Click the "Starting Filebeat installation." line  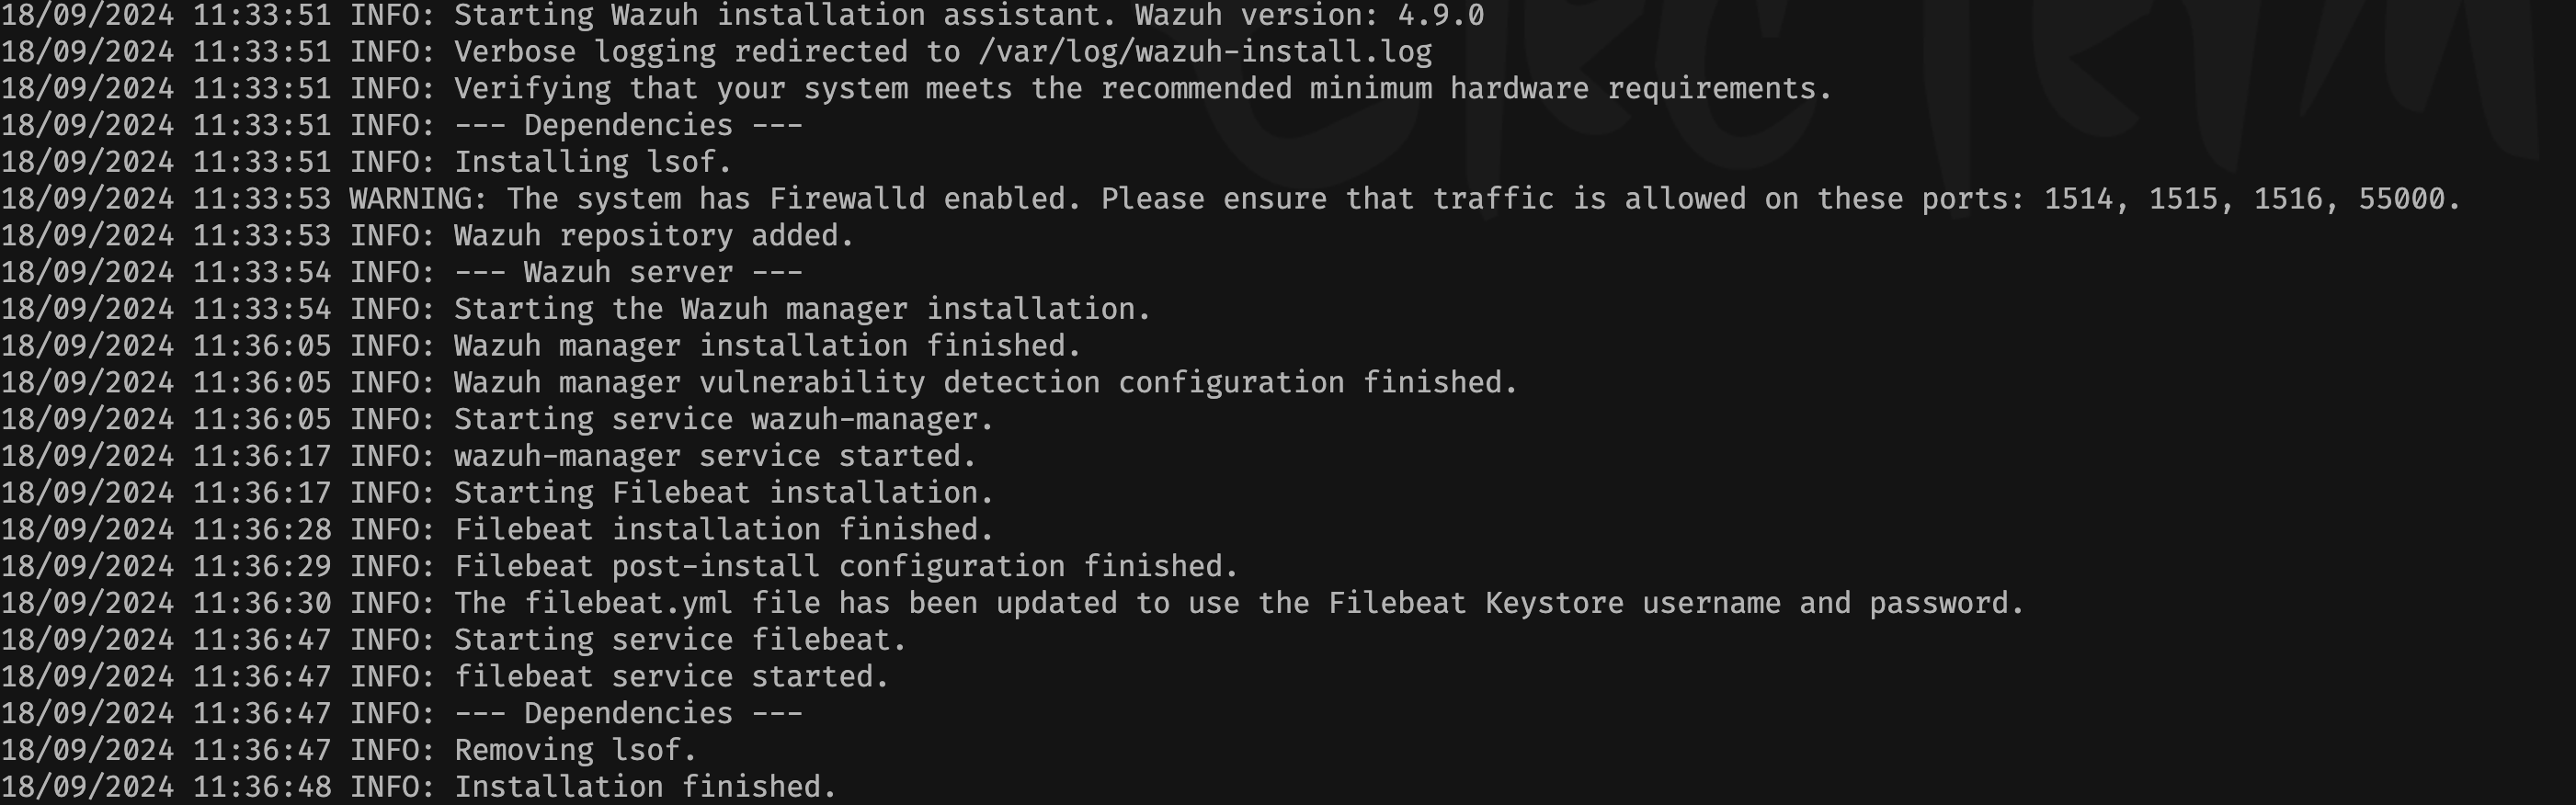pyautogui.click(x=724, y=493)
